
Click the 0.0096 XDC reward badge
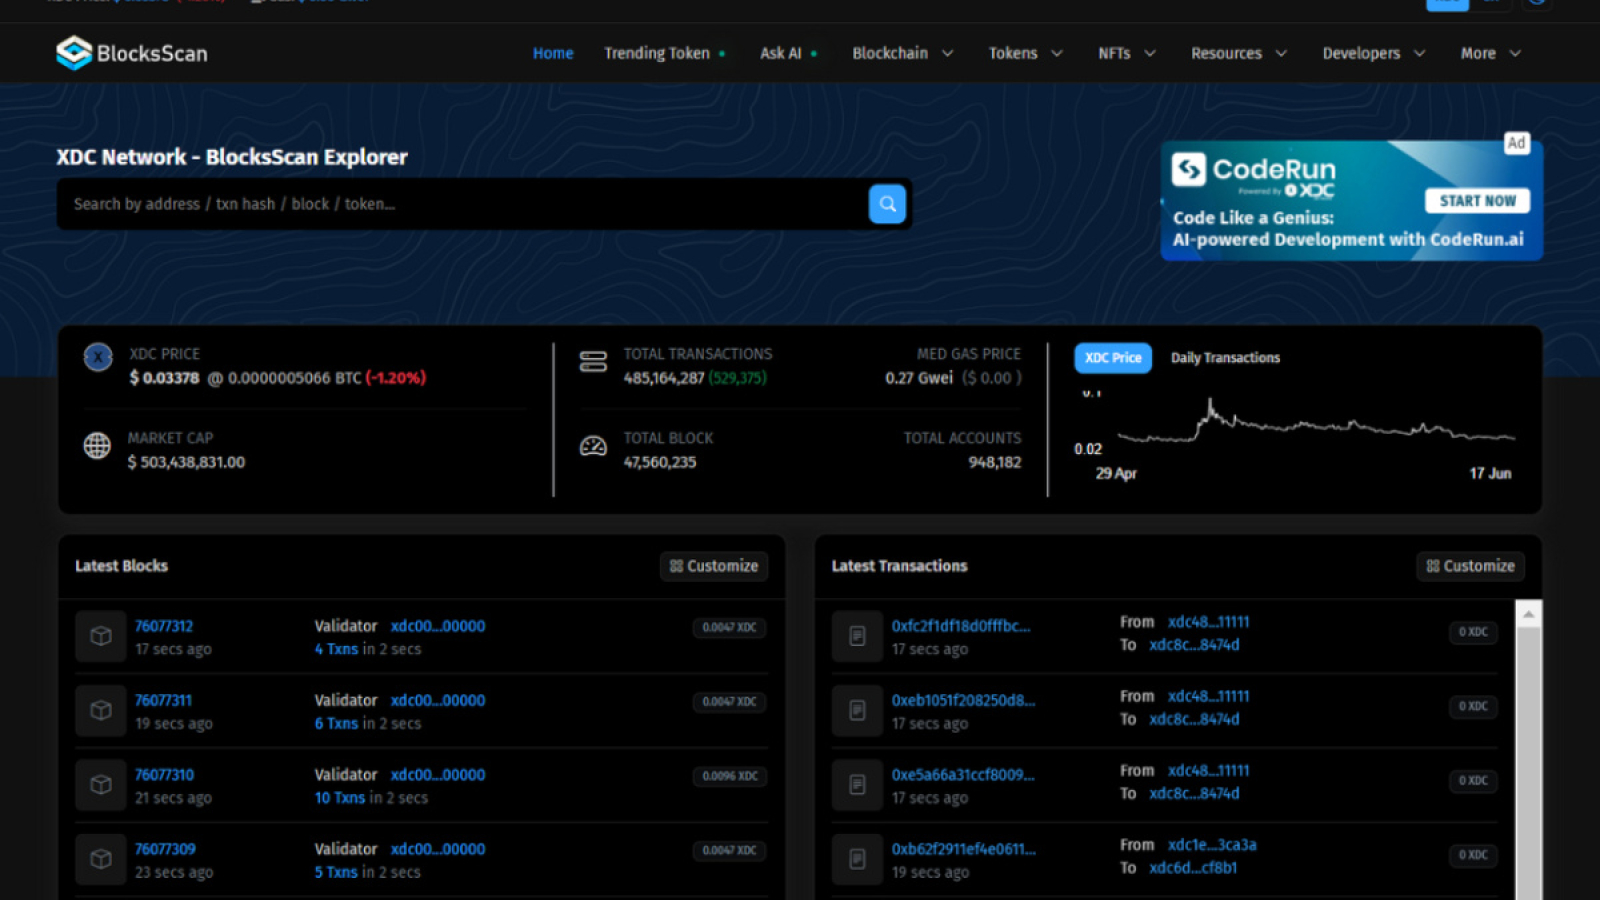(x=729, y=776)
